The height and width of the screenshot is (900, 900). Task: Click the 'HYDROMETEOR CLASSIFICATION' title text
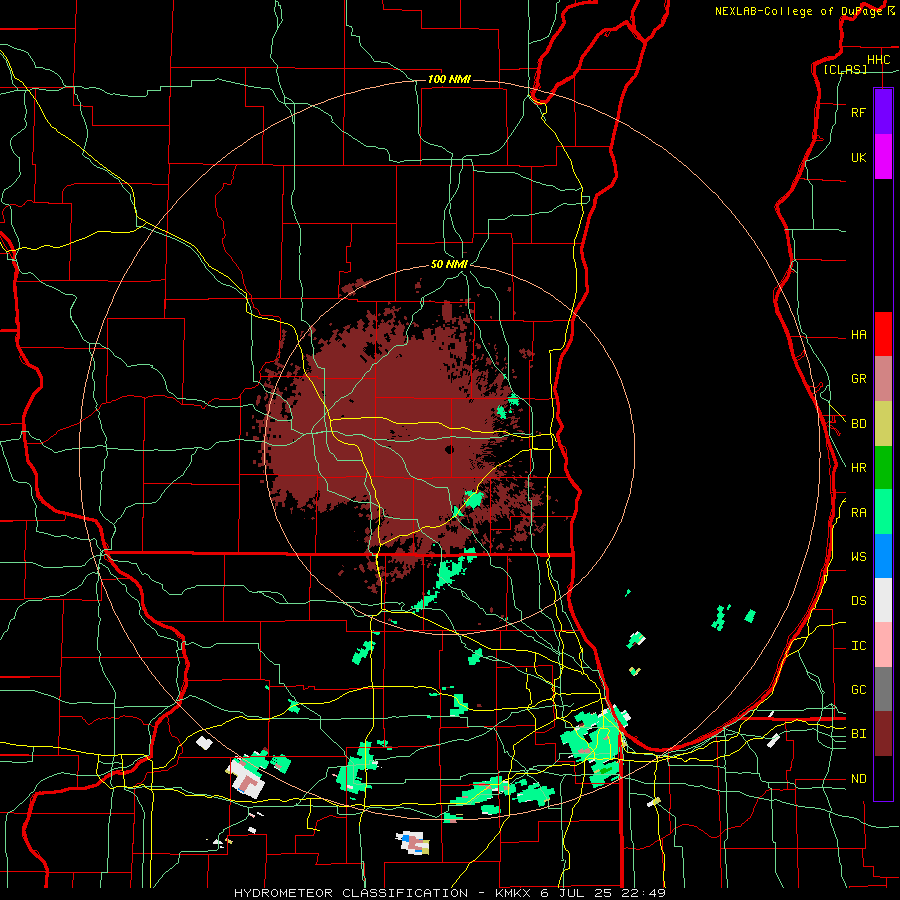coord(351,893)
